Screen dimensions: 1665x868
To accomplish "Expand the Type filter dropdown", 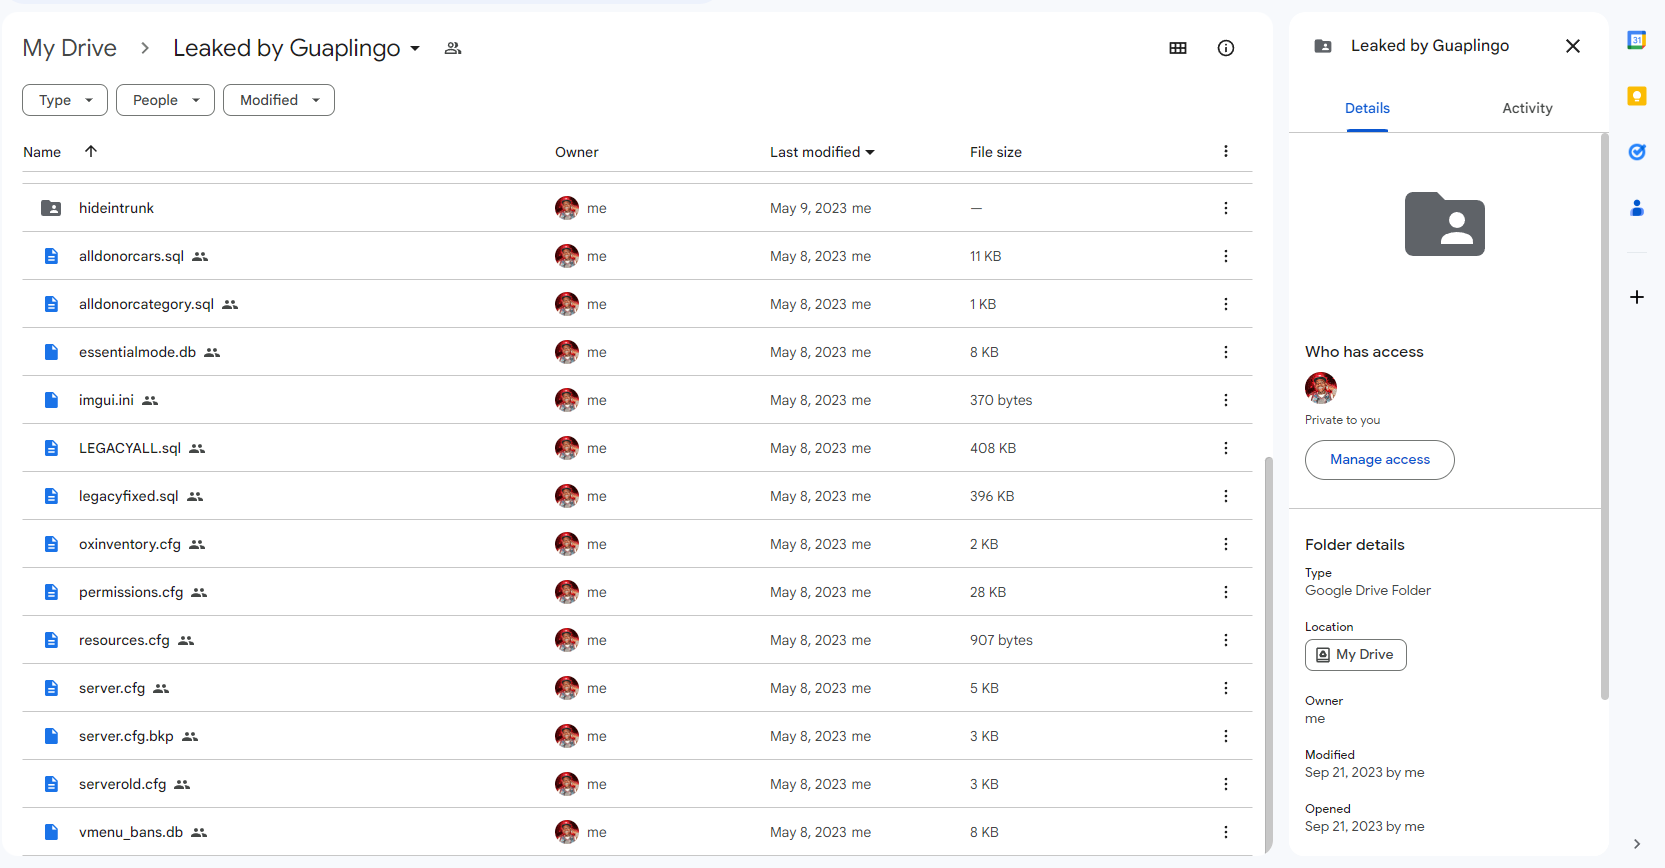I will point(64,100).
